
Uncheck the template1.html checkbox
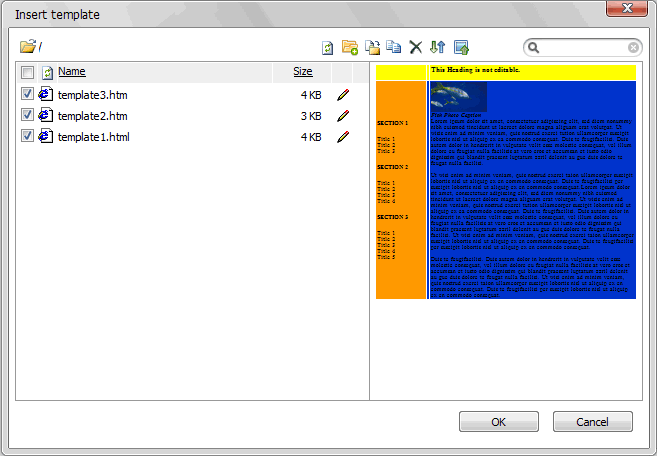pos(27,137)
